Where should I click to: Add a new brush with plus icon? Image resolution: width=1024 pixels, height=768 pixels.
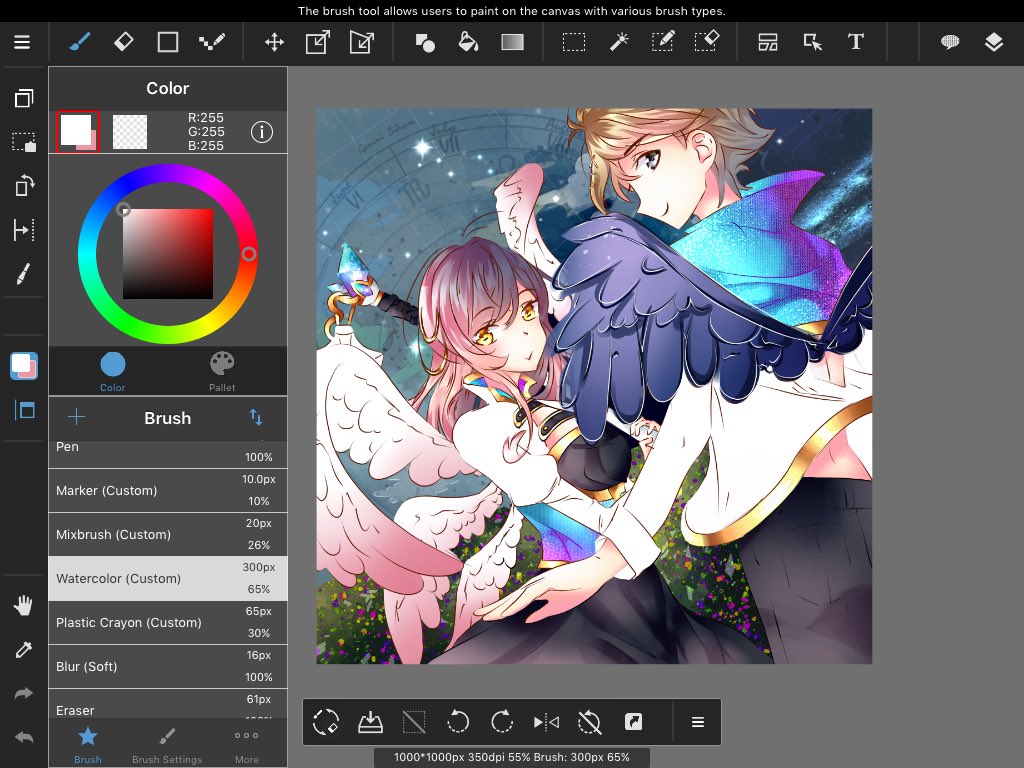76,417
